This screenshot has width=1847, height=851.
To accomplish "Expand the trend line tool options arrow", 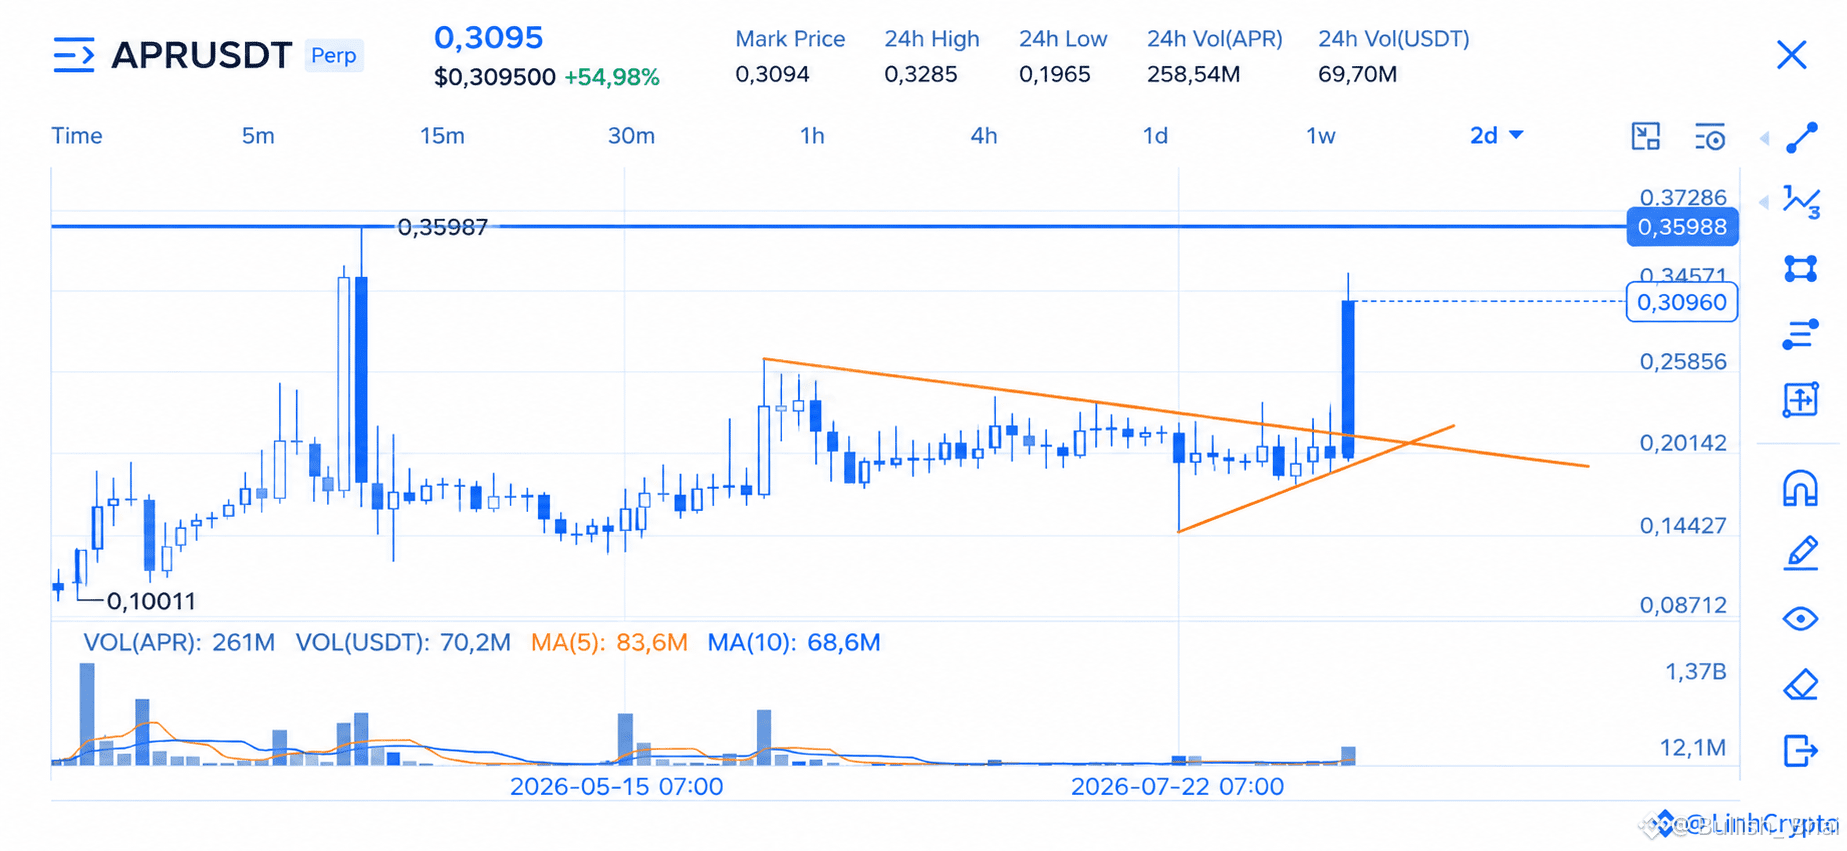I will pyautogui.click(x=1764, y=138).
